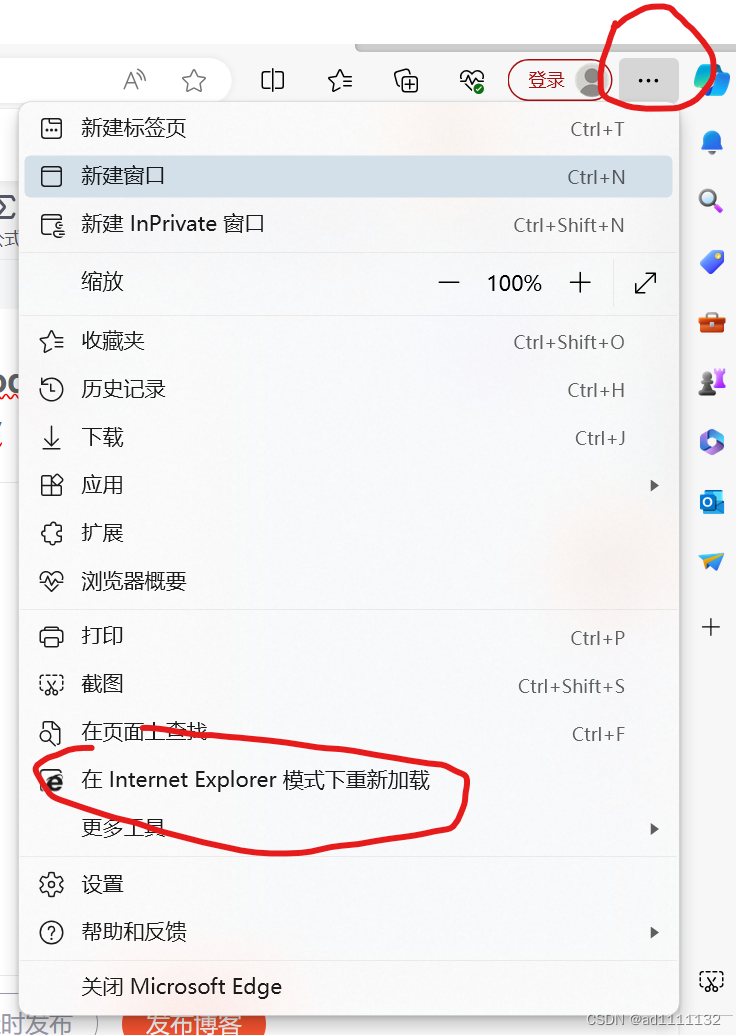This screenshot has height=1035, width=736.
Task: Open 设置 from the menu
Action: coord(349,885)
